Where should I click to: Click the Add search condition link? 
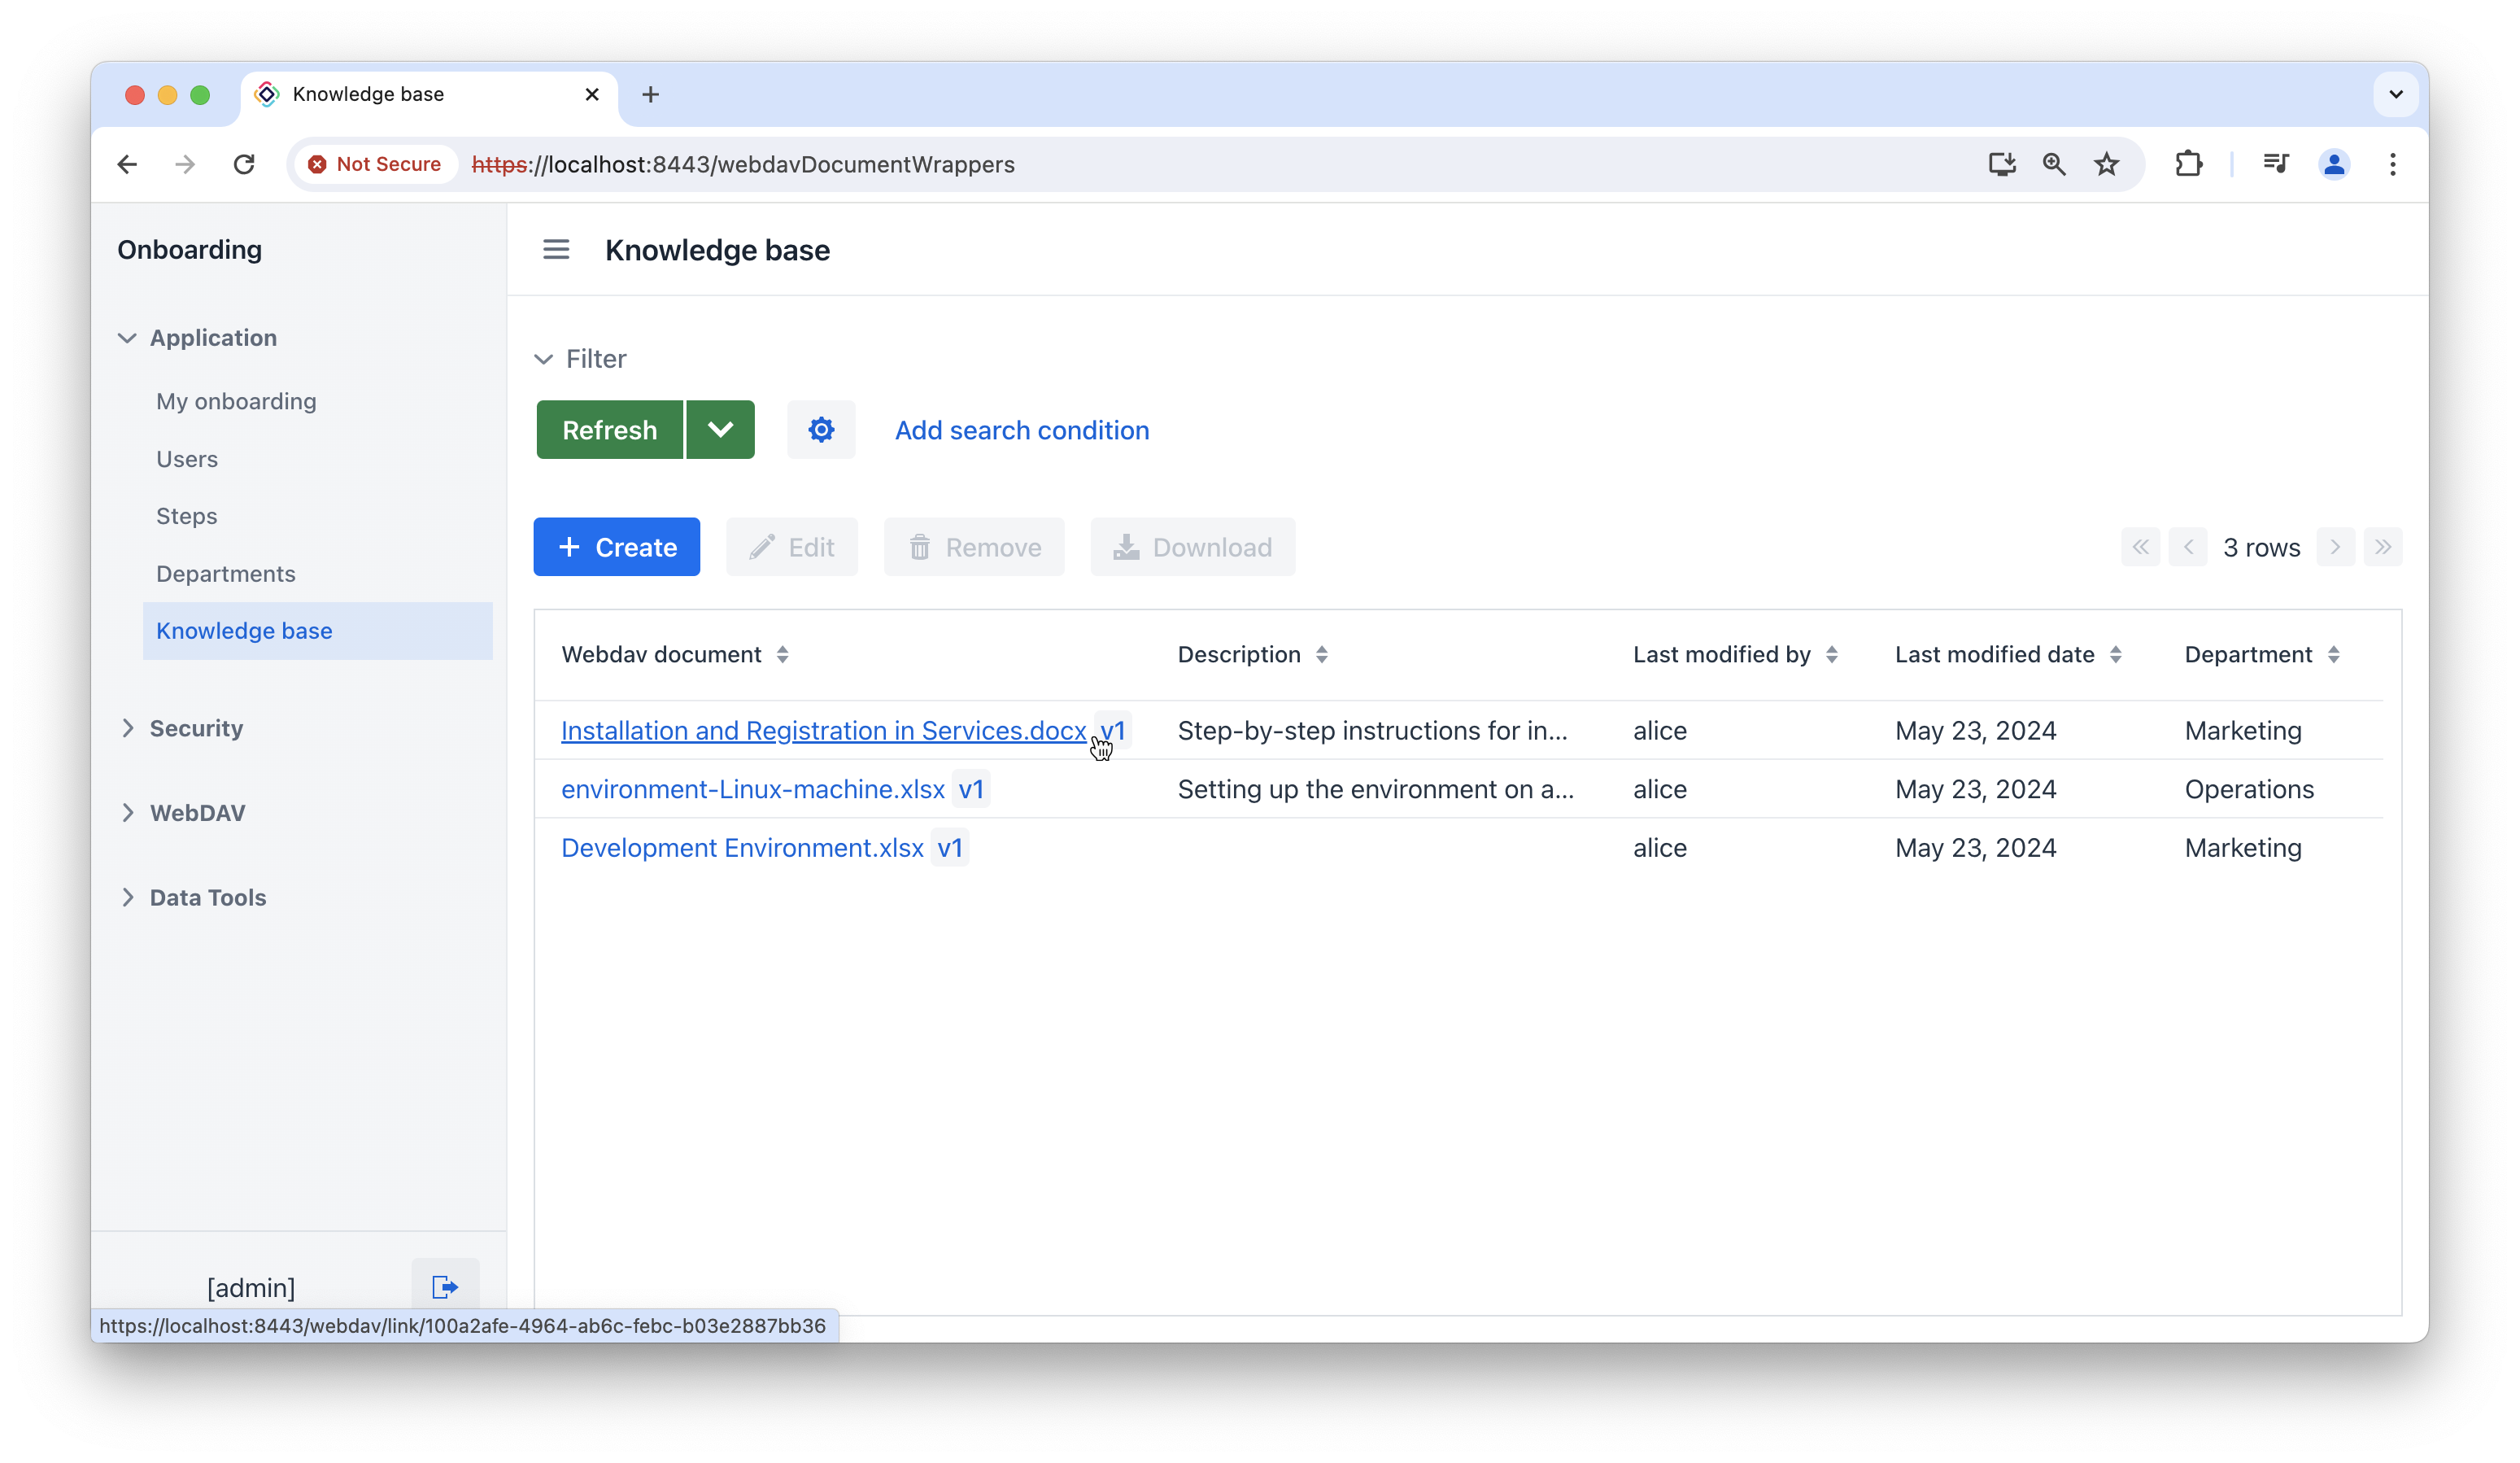pos(1021,430)
